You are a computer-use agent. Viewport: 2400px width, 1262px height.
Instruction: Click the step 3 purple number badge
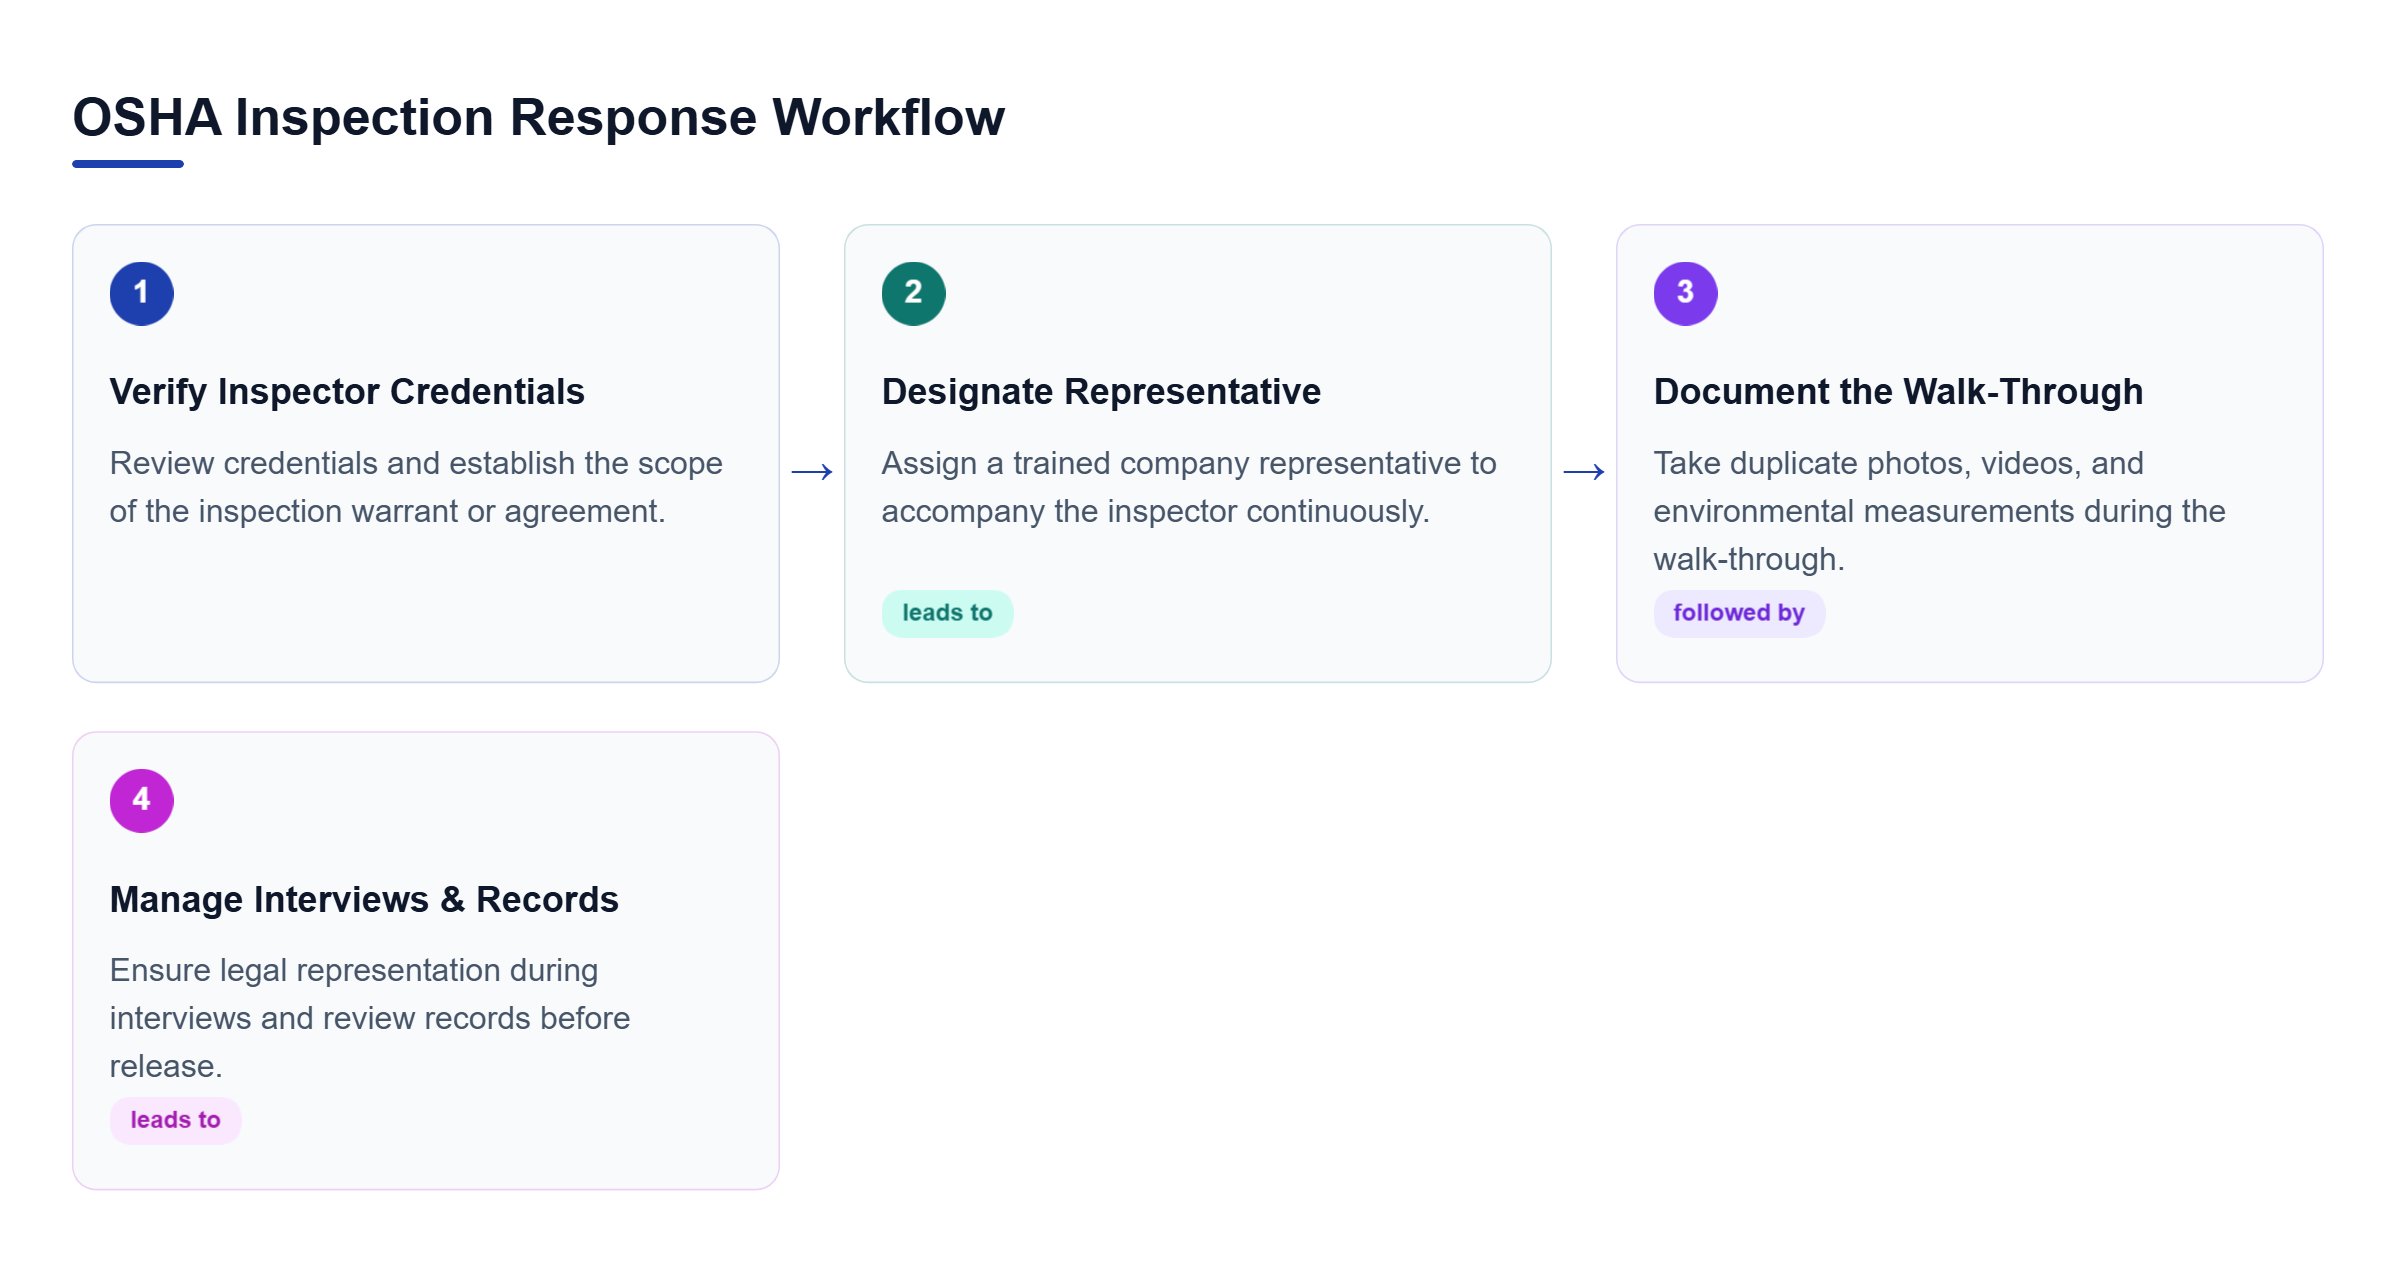click(1685, 293)
